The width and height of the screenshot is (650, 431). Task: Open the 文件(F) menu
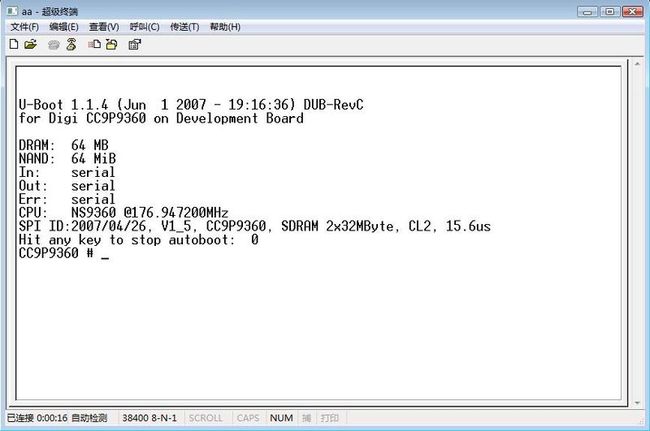click(24, 27)
